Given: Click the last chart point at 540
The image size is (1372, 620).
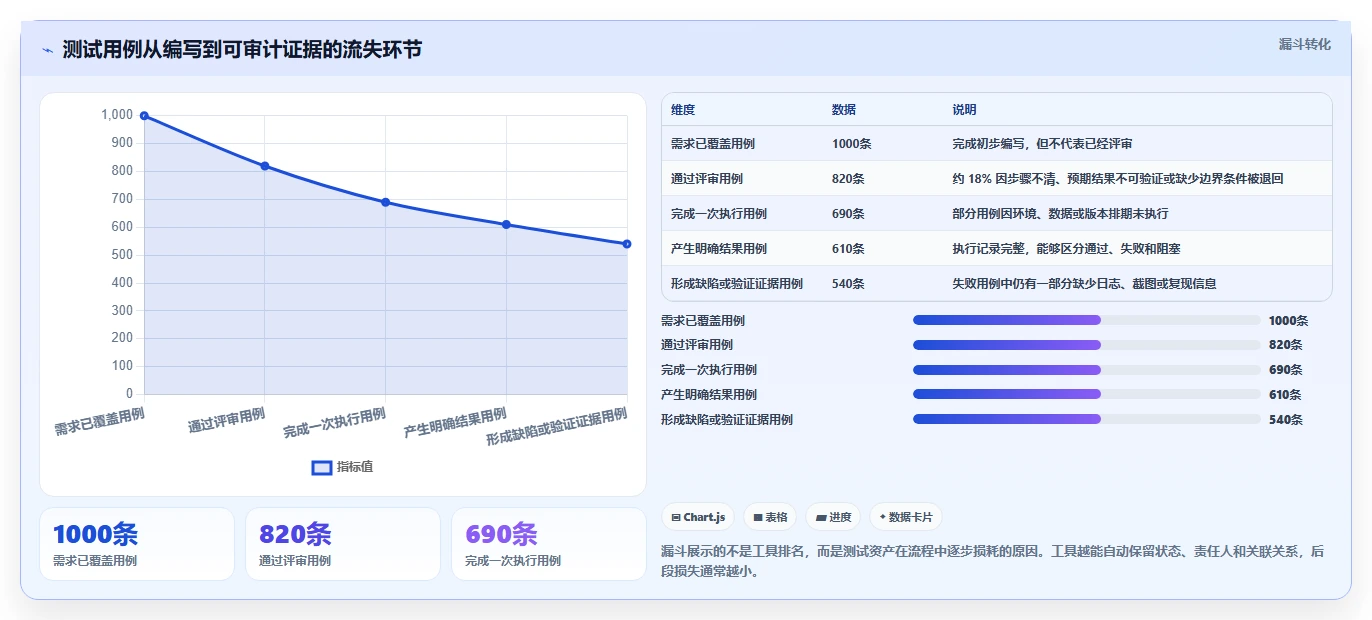Looking at the screenshot, I should coord(627,244).
